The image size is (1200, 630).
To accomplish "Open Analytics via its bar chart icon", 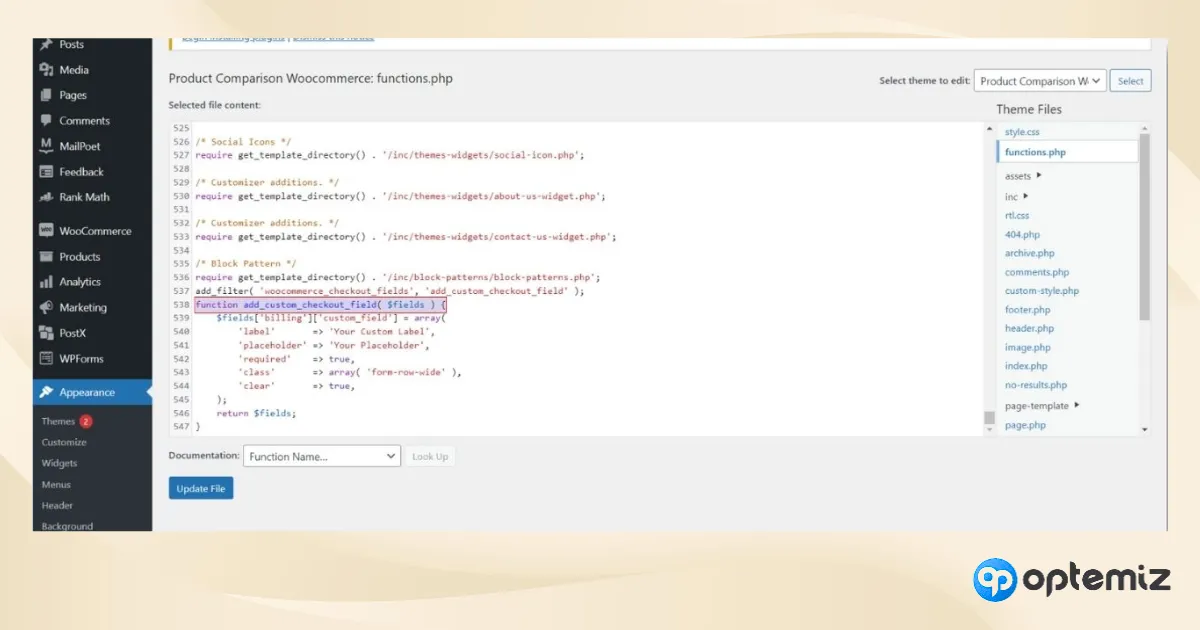I will click(46, 282).
